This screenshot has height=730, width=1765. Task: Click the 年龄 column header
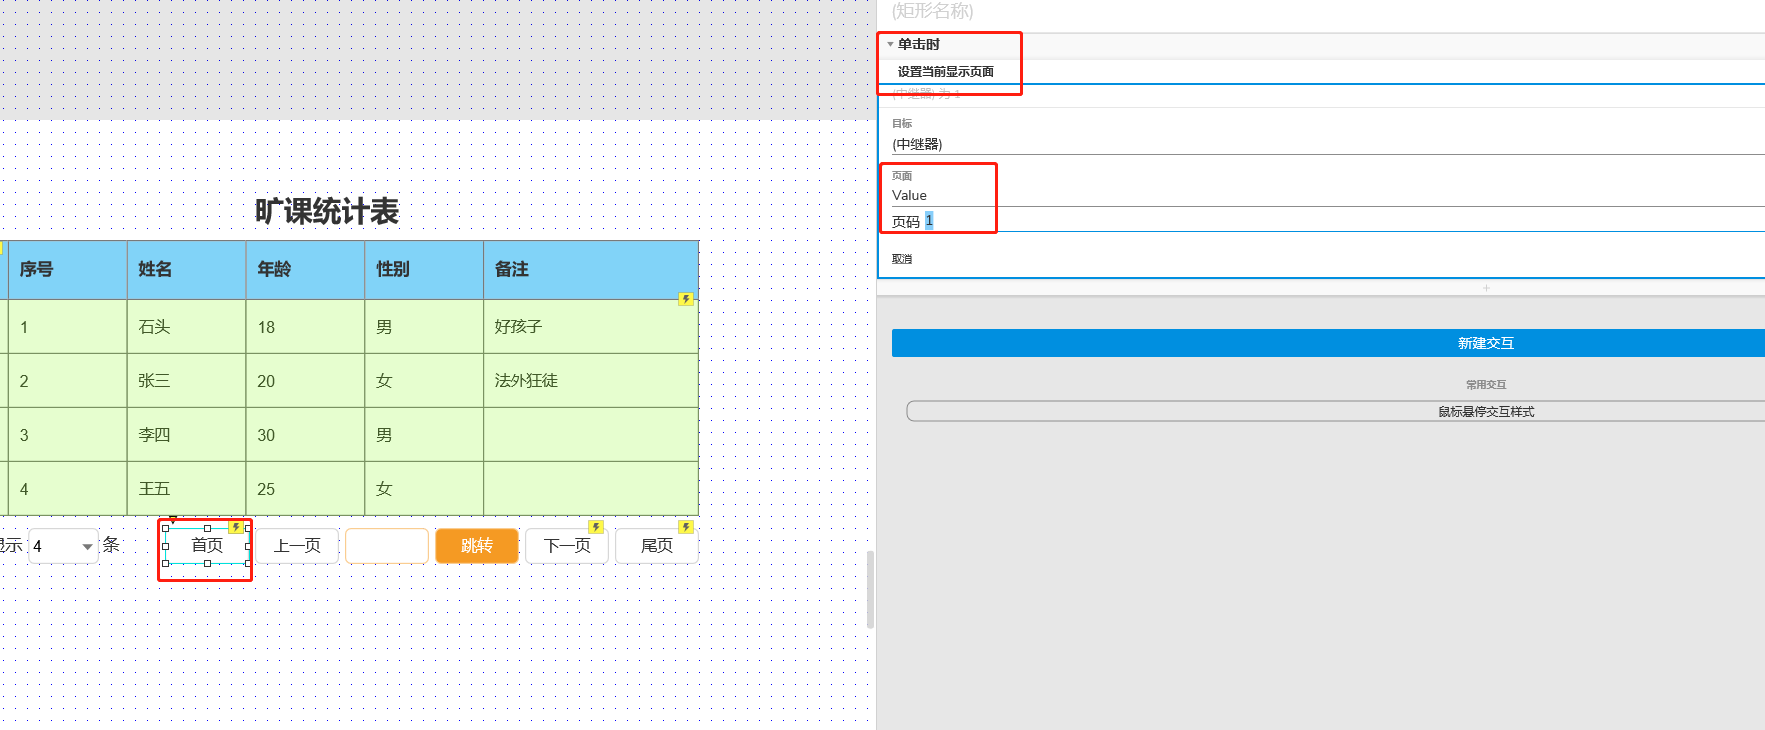click(305, 269)
